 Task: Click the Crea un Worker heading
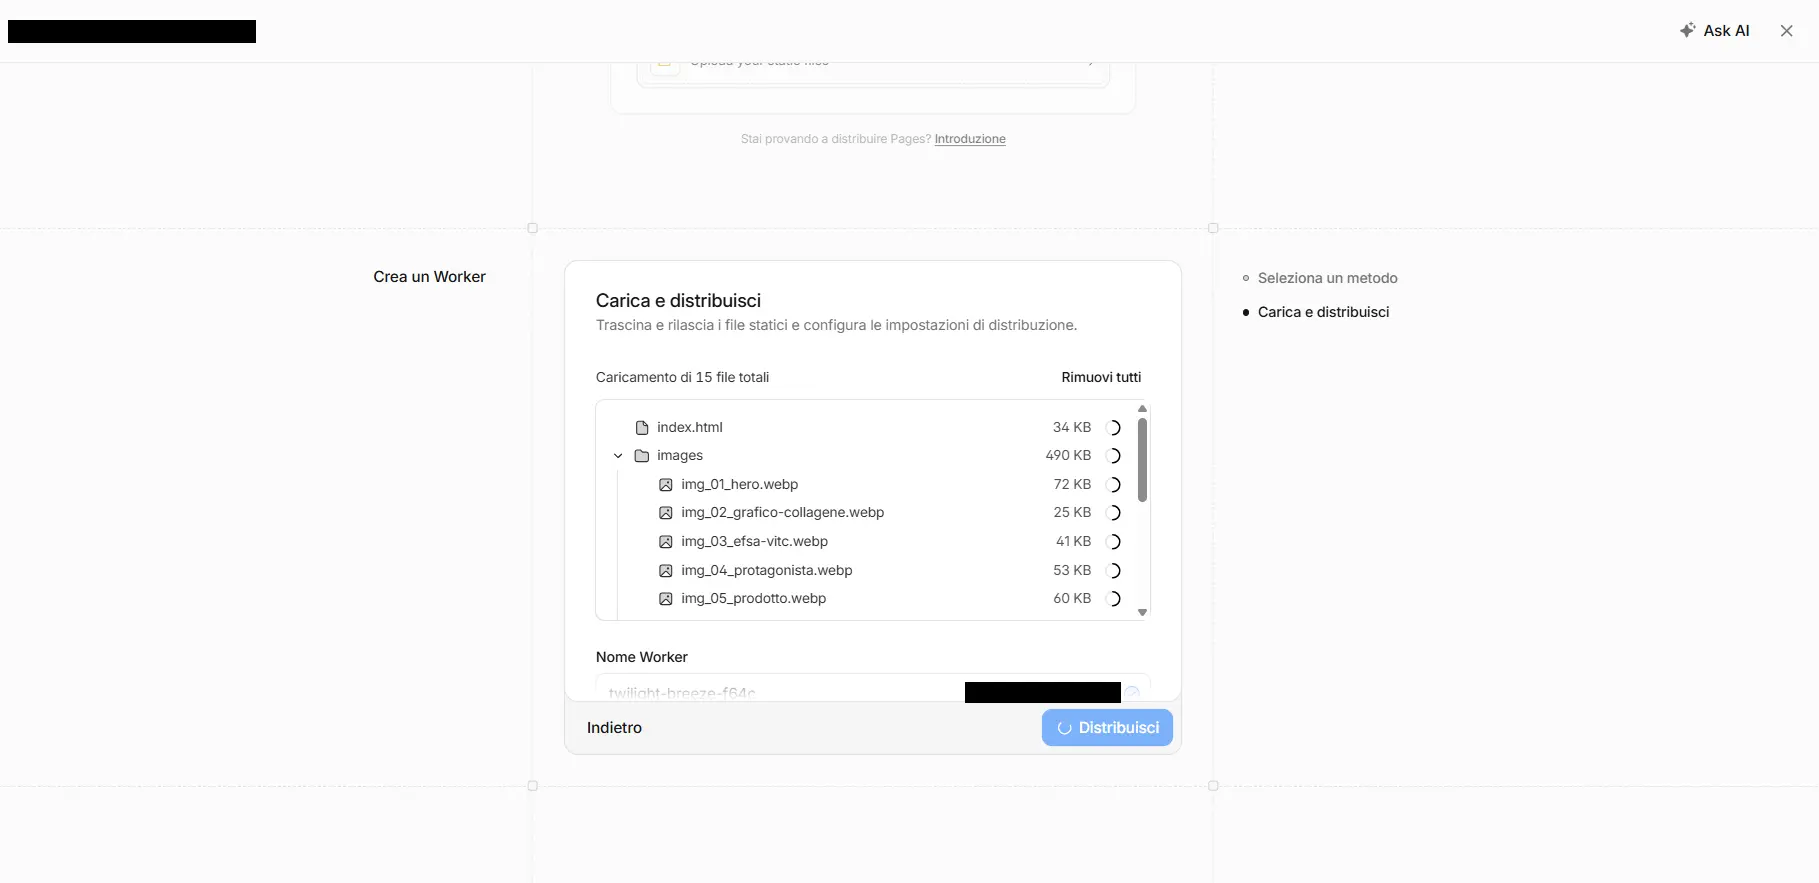tap(429, 277)
